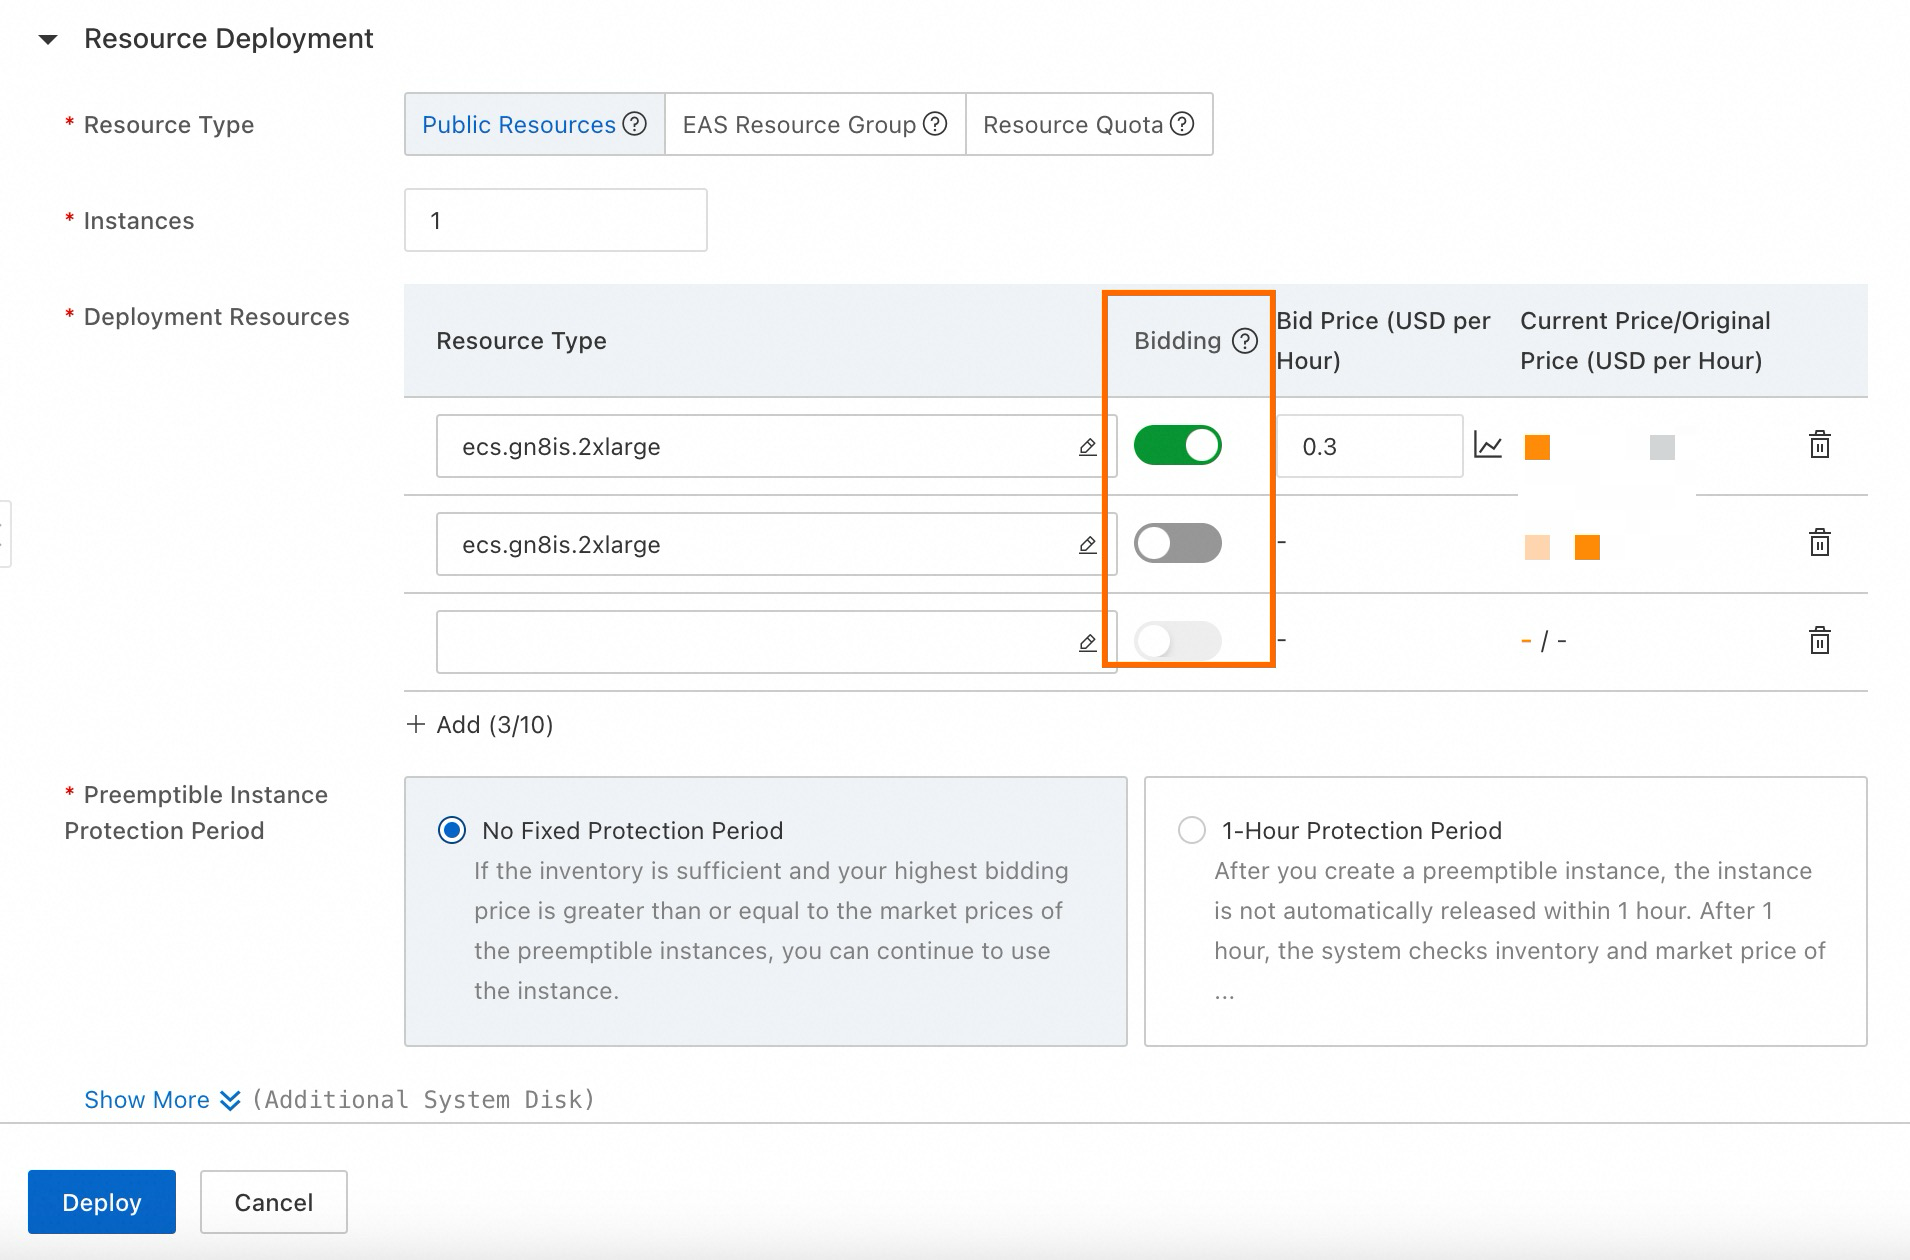Click the Instances number input field
Screen dimensions: 1910x1260
coord(555,220)
